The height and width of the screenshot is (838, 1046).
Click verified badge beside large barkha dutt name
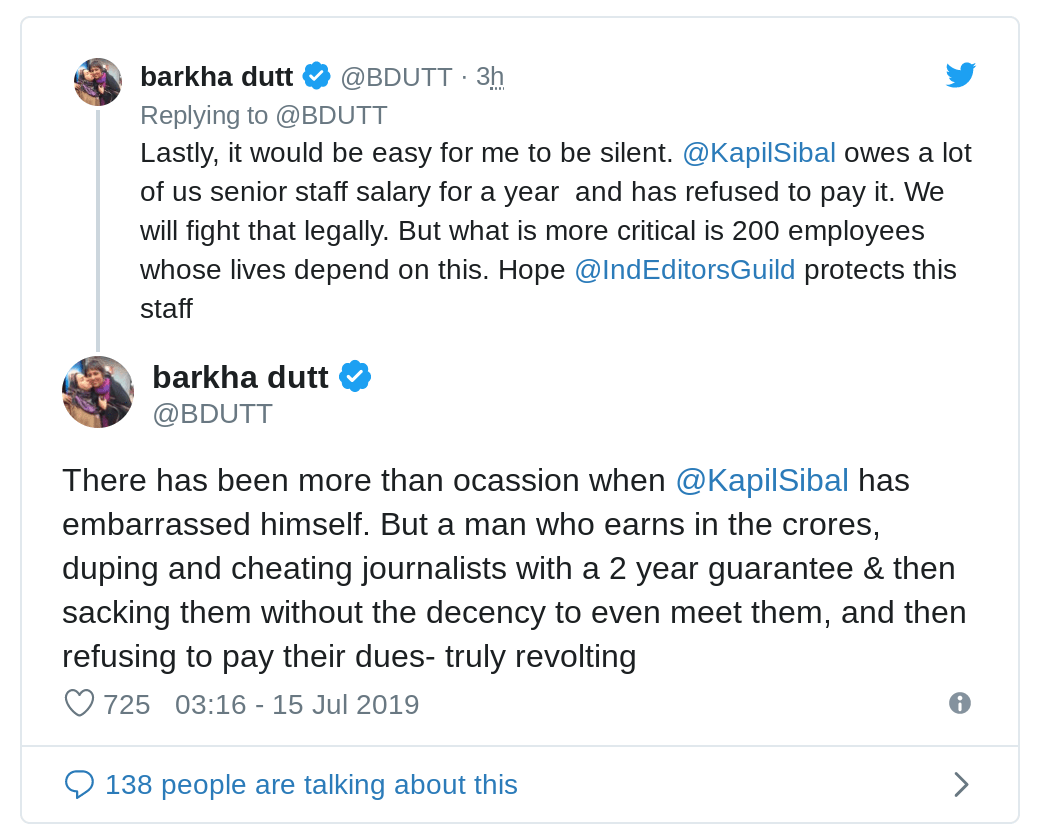click(355, 377)
